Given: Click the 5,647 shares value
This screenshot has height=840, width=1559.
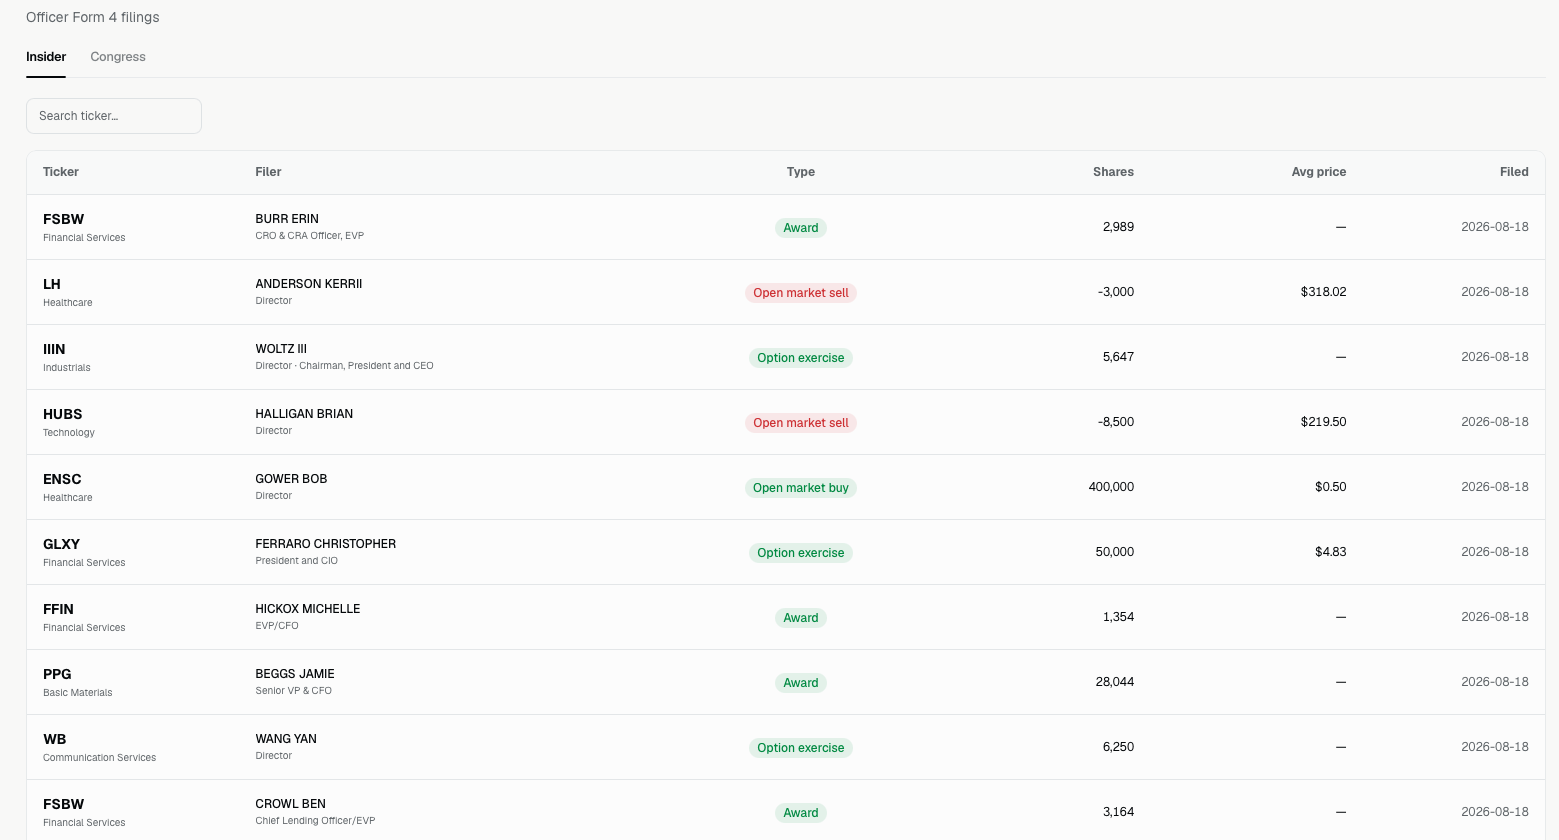Looking at the screenshot, I should click(1118, 357).
